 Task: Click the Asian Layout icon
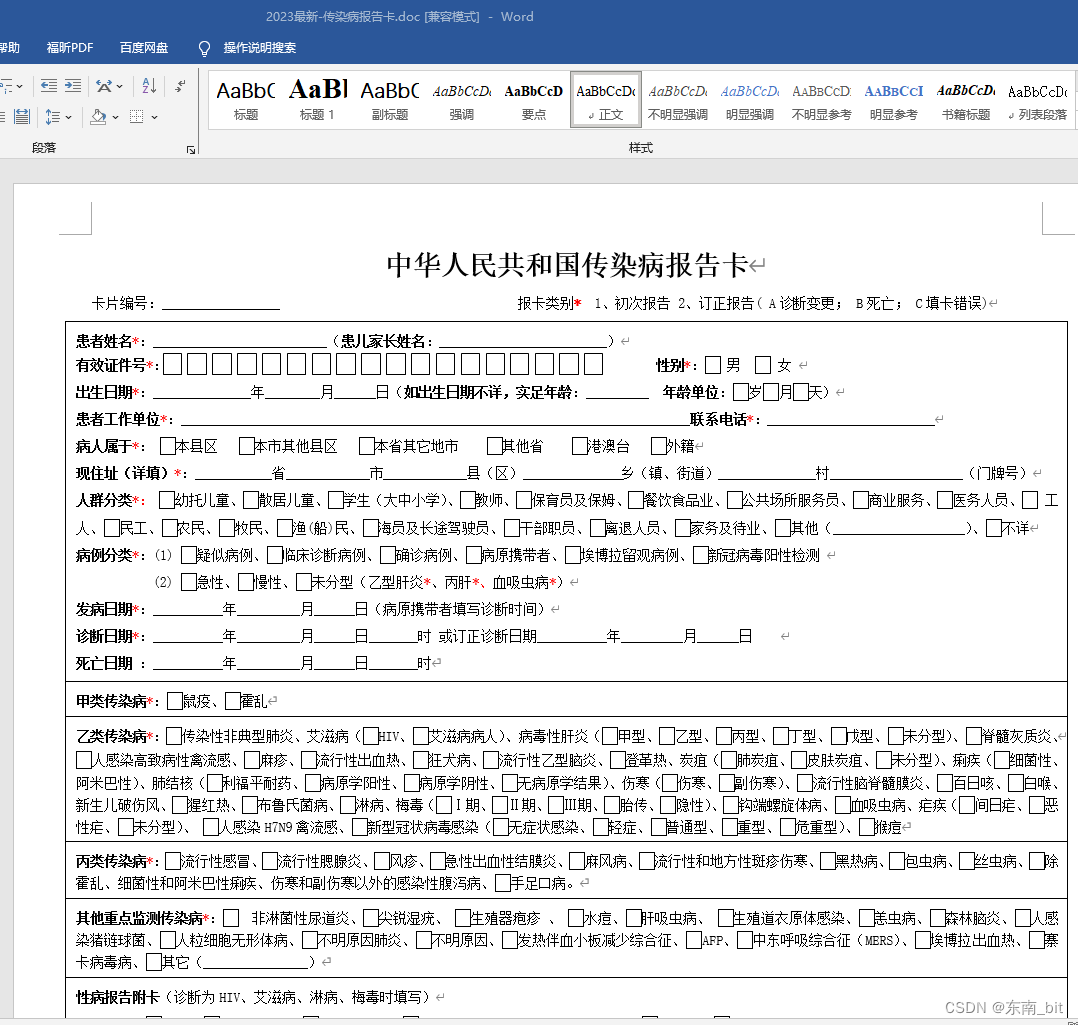pos(105,86)
